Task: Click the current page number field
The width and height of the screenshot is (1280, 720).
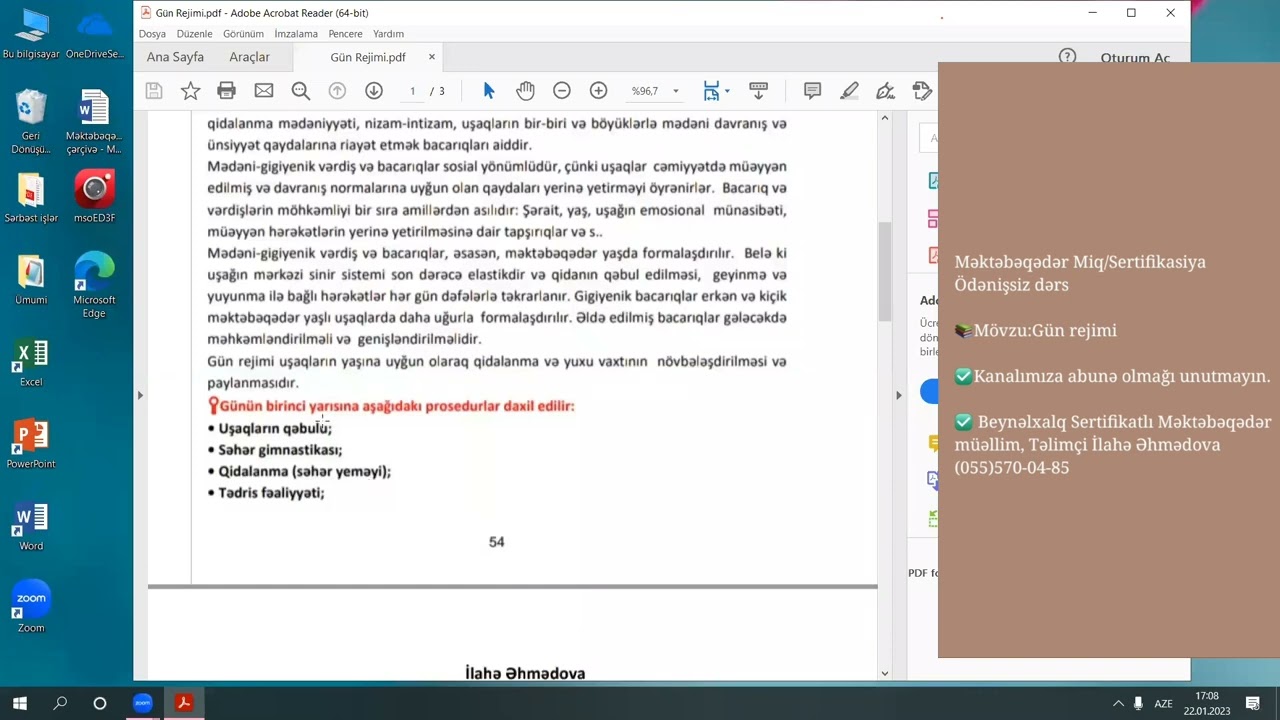Action: (412, 91)
